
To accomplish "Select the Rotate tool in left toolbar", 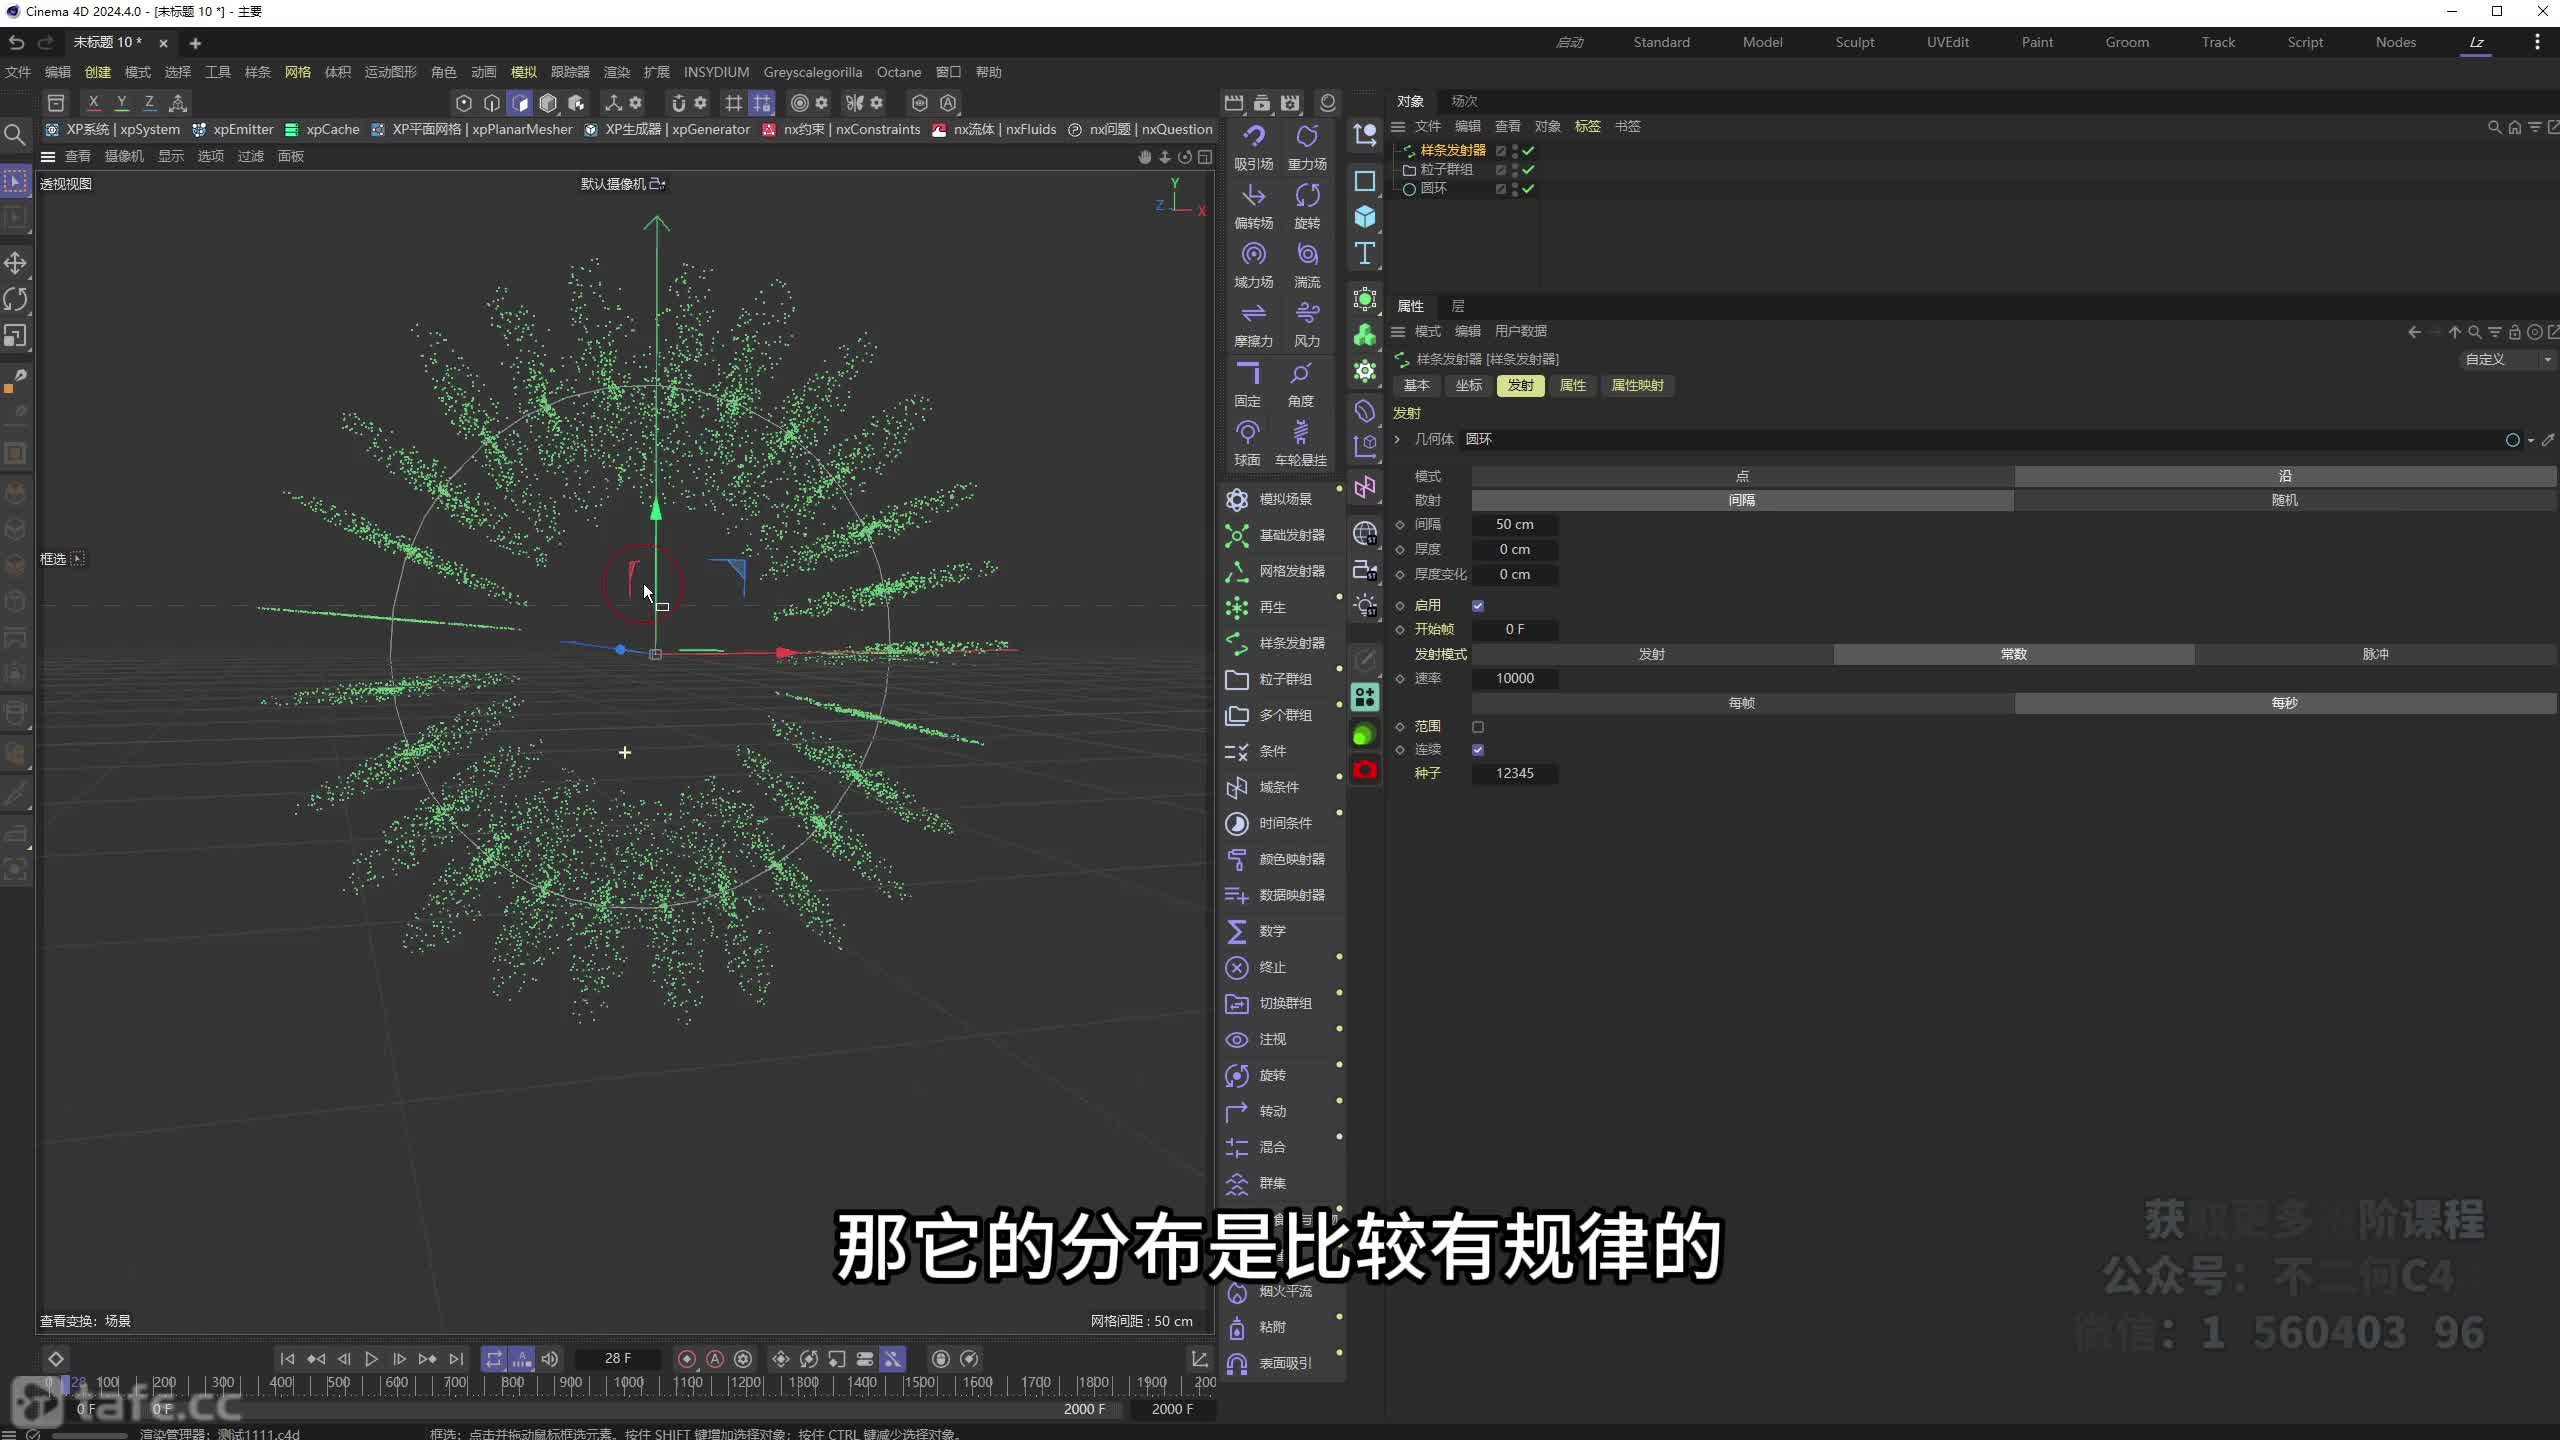I will tap(15, 299).
